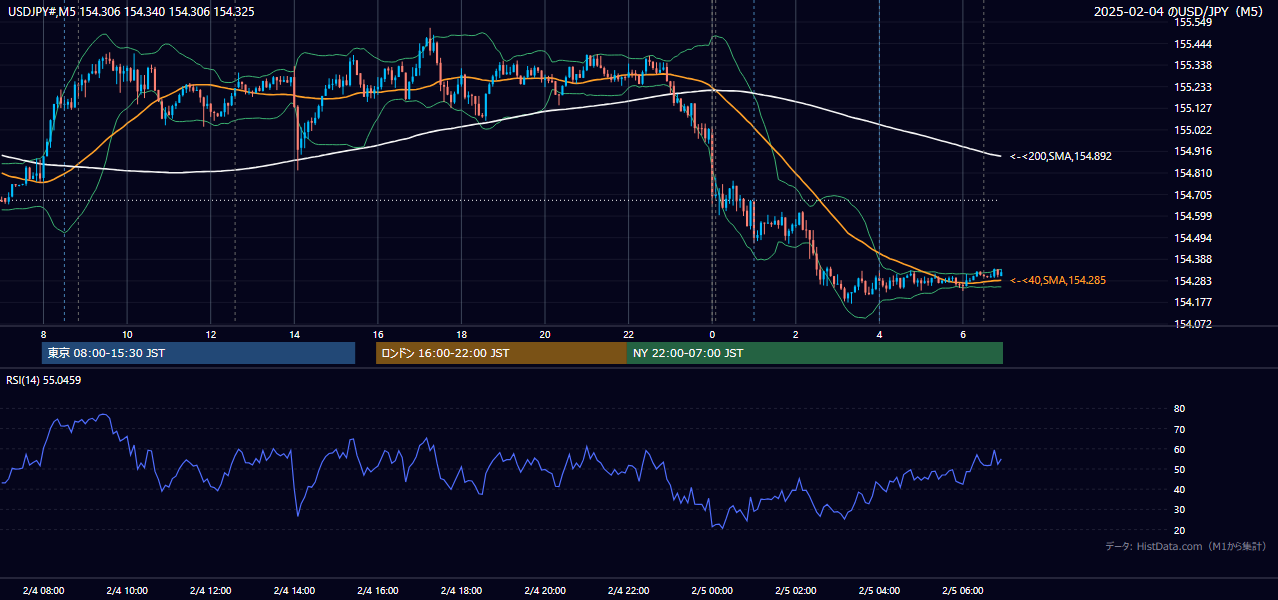This screenshot has height=600, width=1278.
Task: Click RSI scale value 70
Action: click(x=1180, y=429)
